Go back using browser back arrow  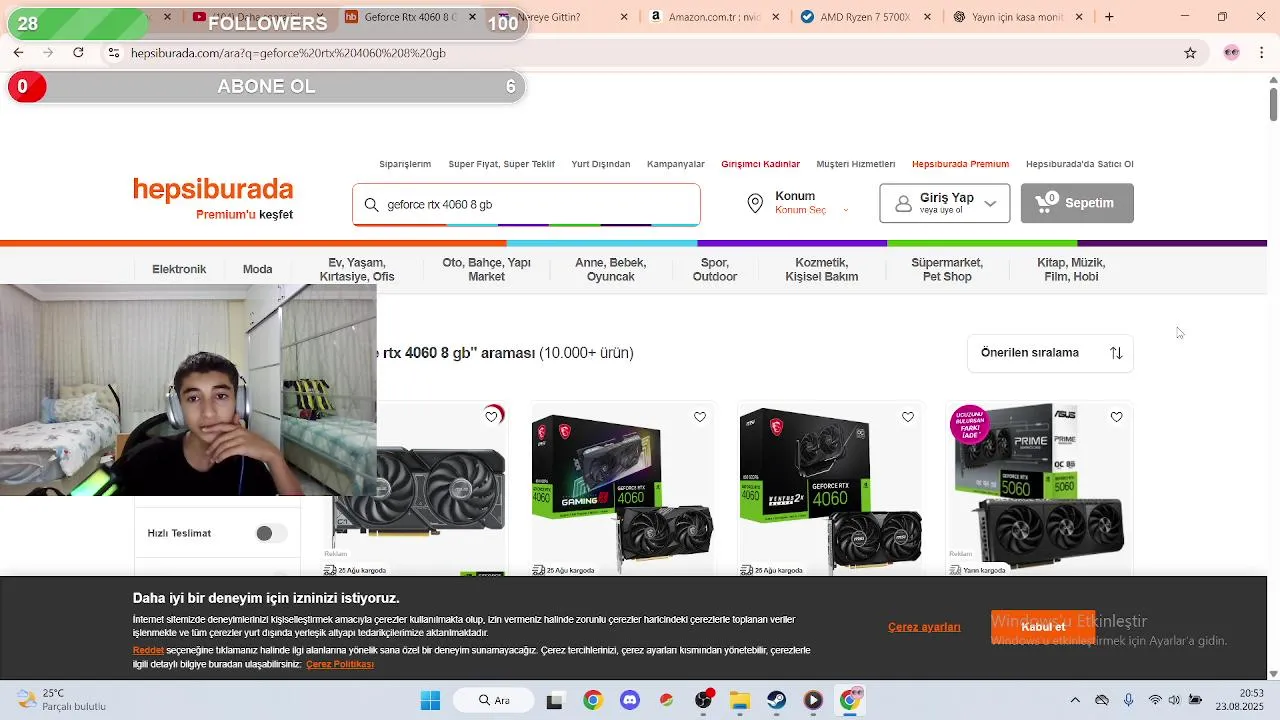tap(18, 53)
